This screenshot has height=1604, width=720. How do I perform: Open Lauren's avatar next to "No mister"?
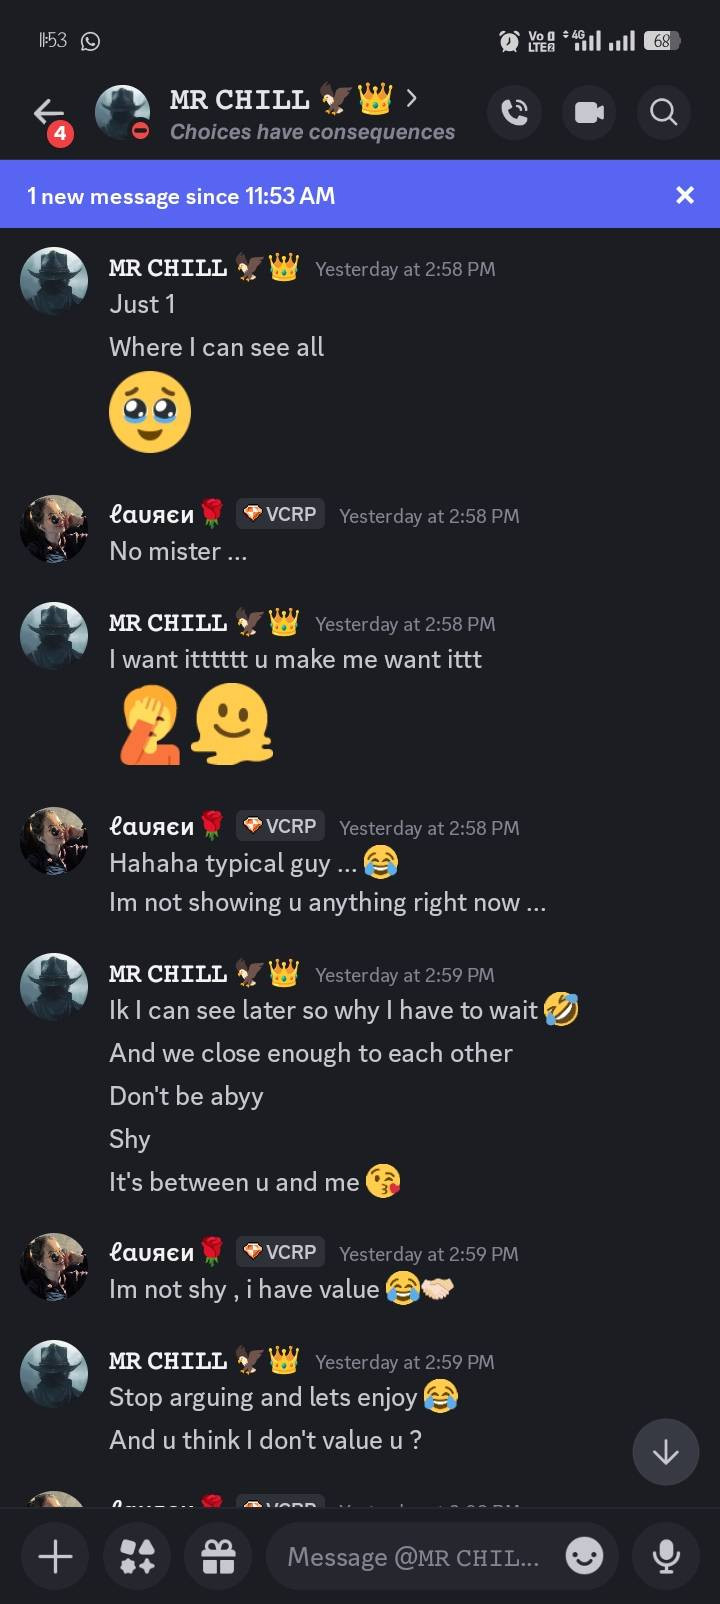tap(54, 528)
